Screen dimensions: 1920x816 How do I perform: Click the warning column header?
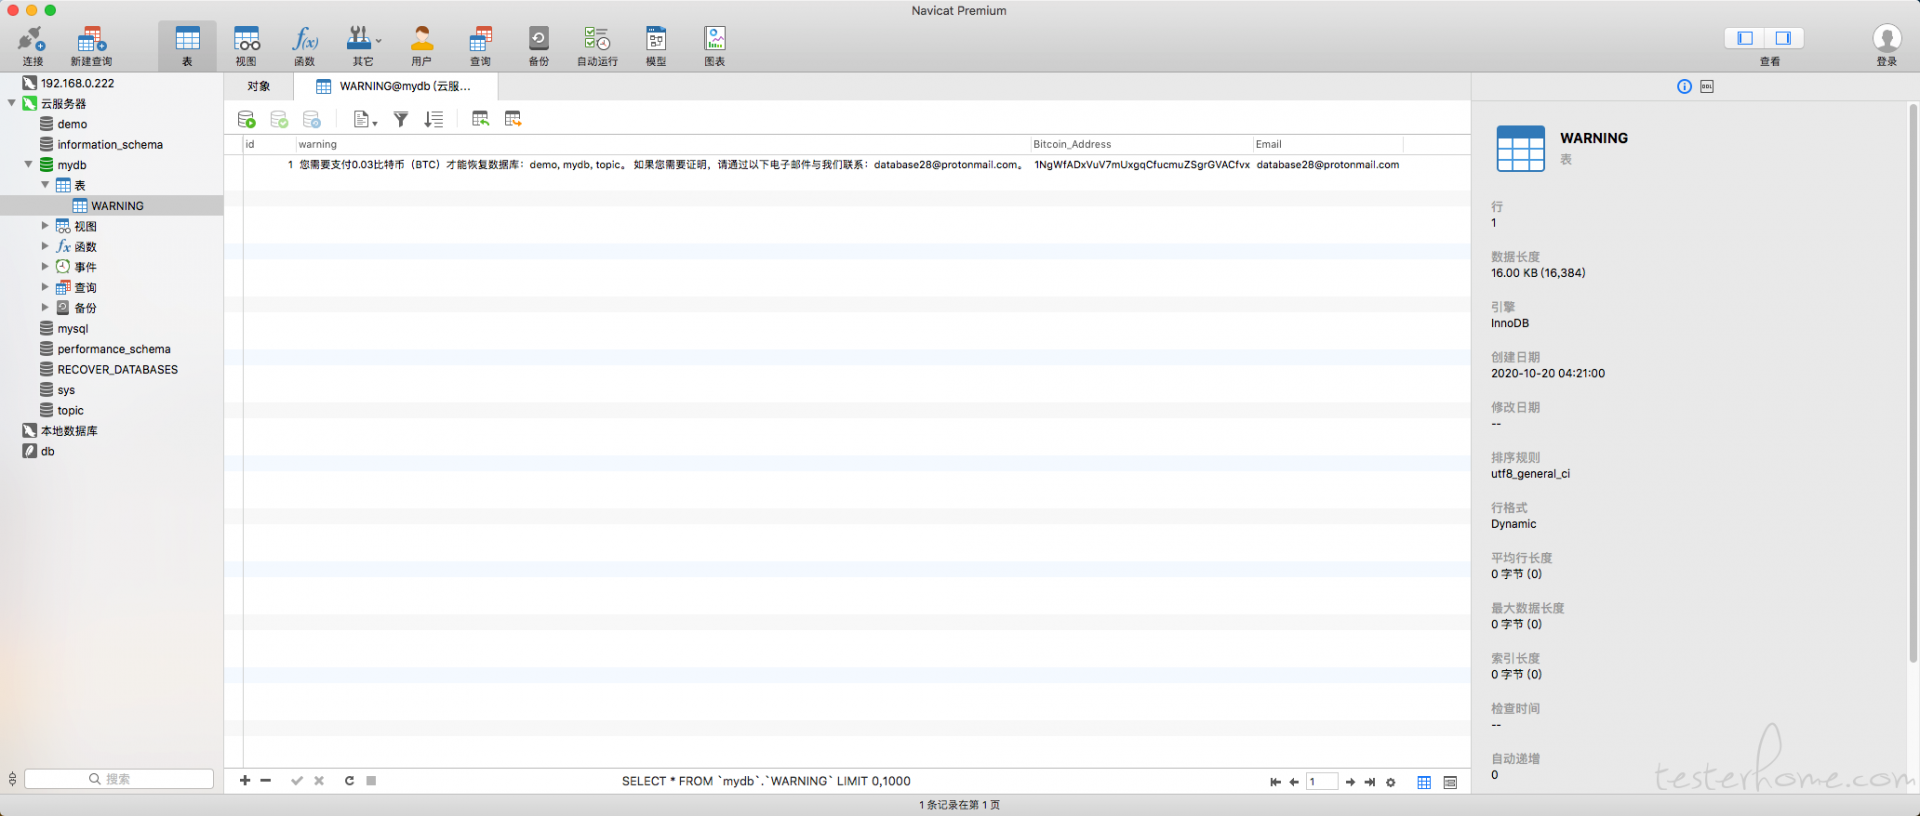pyautogui.click(x=663, y=144)
